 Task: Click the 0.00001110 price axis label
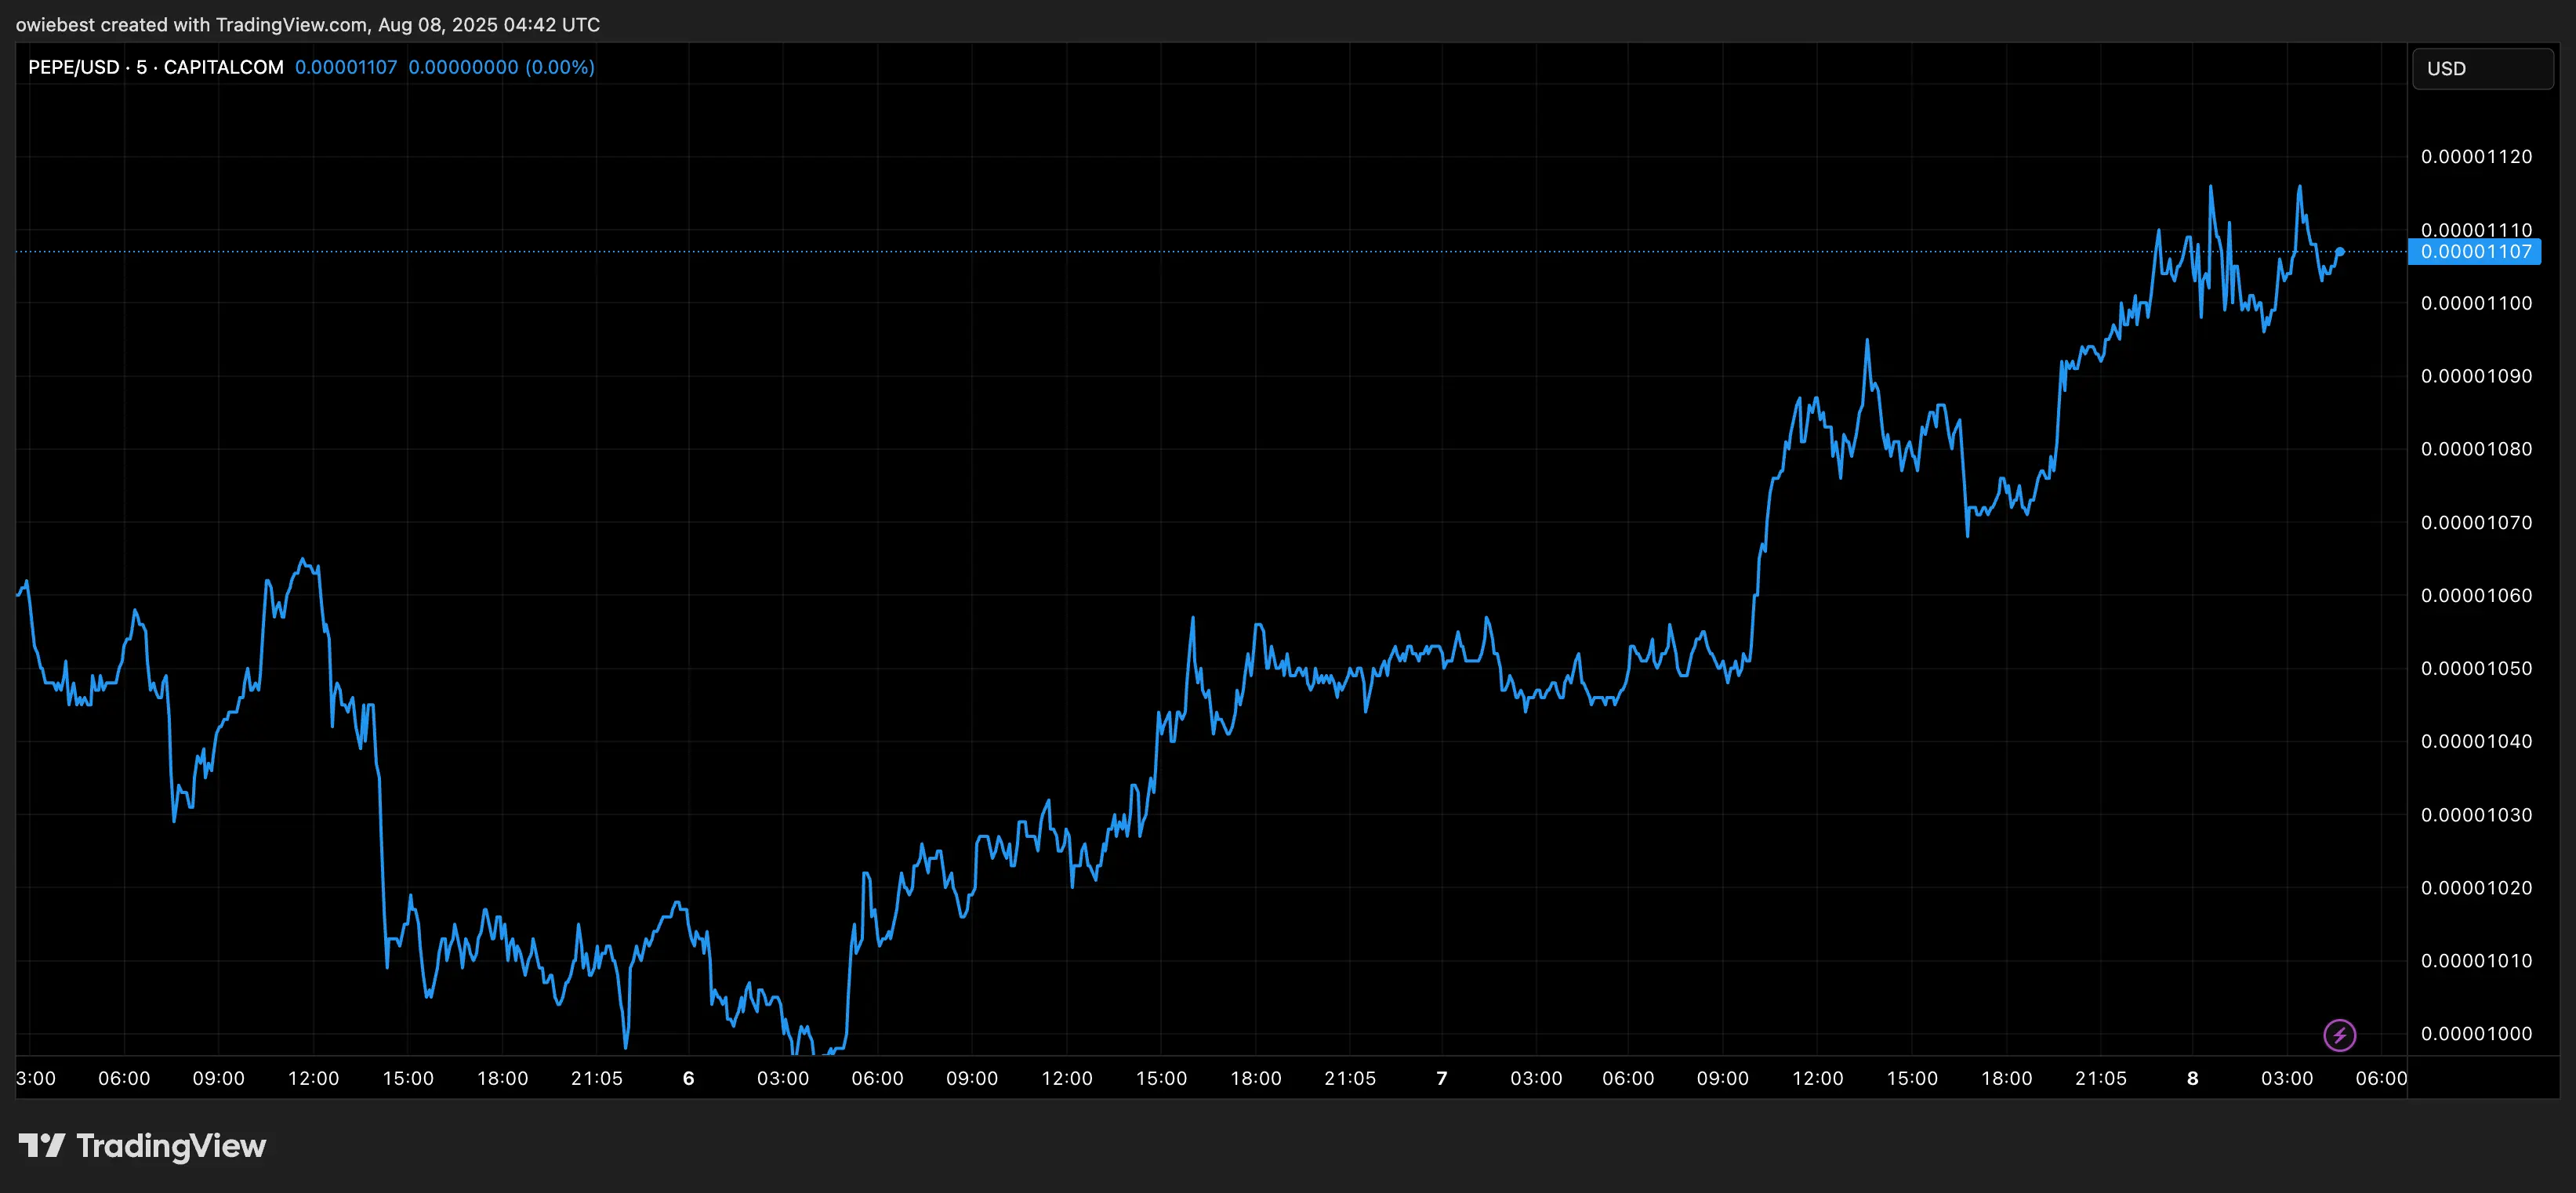(2476, 229)
